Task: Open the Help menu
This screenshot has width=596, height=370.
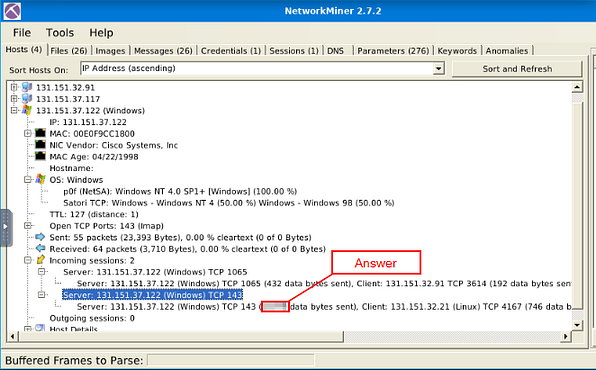Action: coord(101,33)
